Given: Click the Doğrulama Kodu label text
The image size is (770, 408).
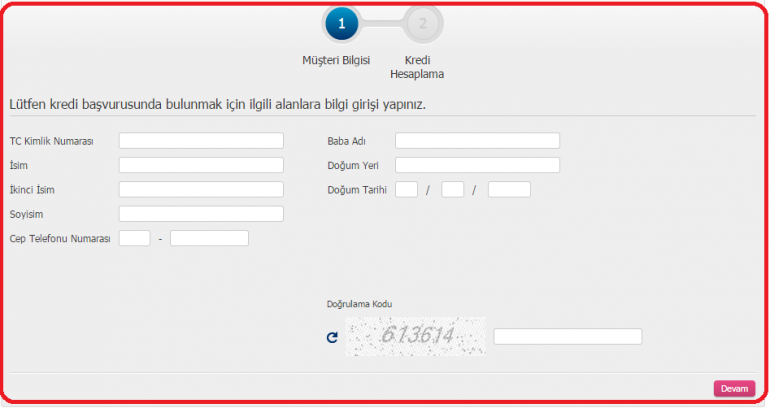Looking at the screenshot, I should (360, 304).
